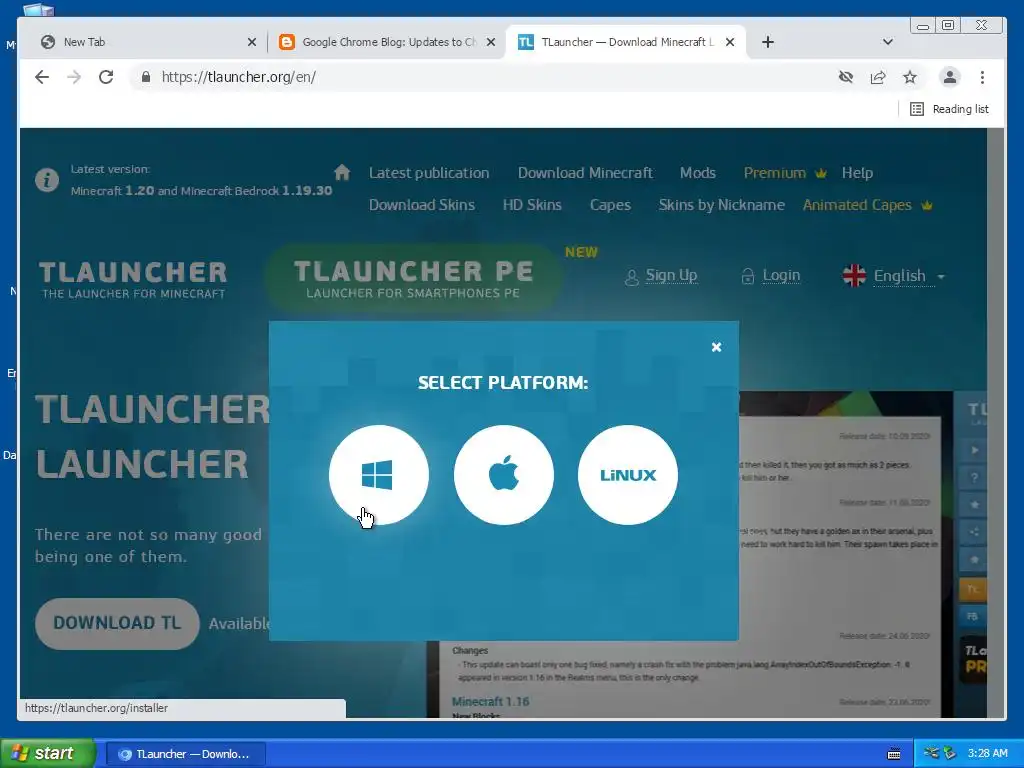1024x768 pixels.
Task: Reload the TLauncher page
Action: click(106, 77)
